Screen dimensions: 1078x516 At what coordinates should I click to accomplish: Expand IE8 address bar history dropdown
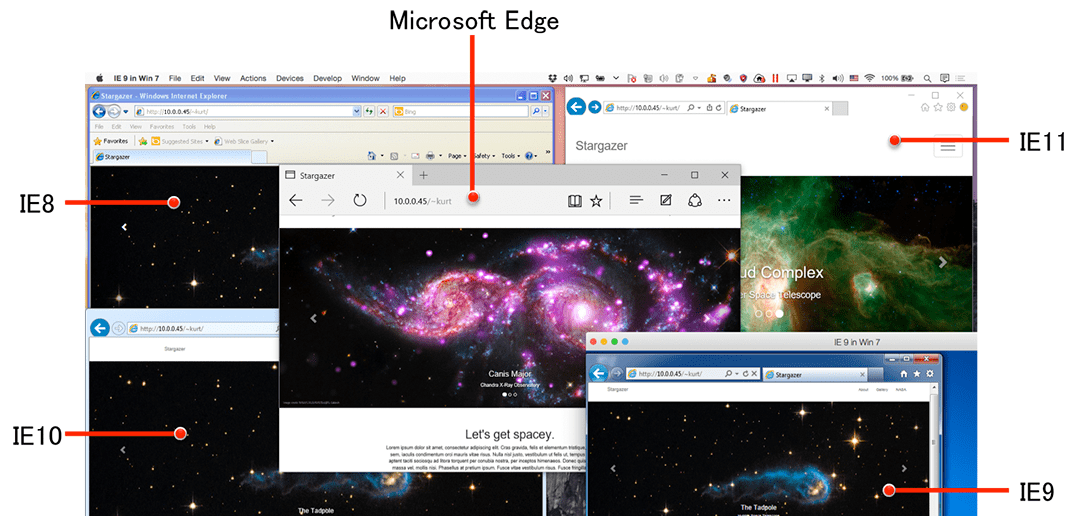coord(356,111)
